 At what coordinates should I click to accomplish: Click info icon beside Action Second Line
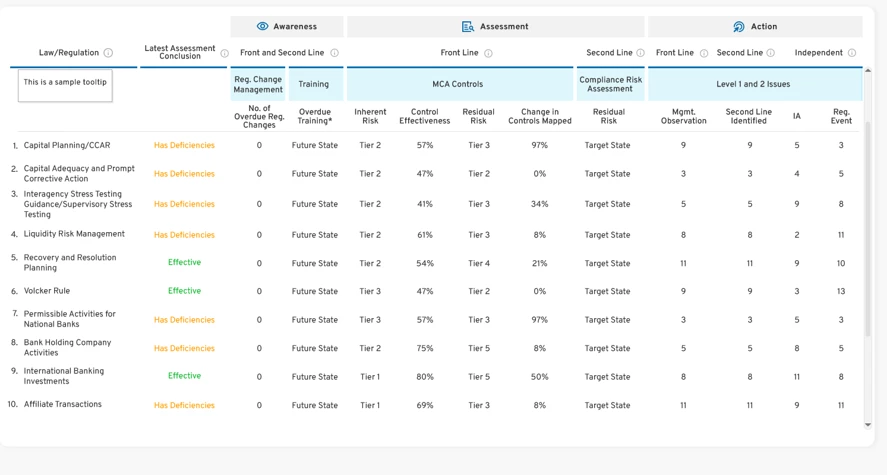pyautogui.click(x=770, y=53)
